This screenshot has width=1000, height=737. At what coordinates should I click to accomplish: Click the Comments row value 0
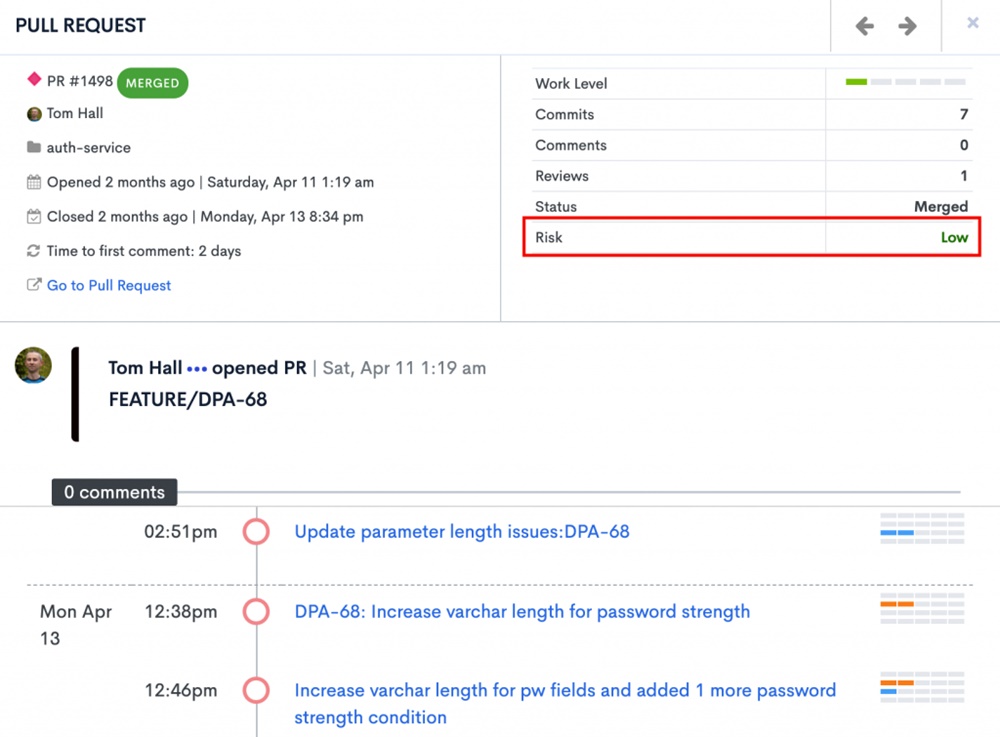point(964,145)
